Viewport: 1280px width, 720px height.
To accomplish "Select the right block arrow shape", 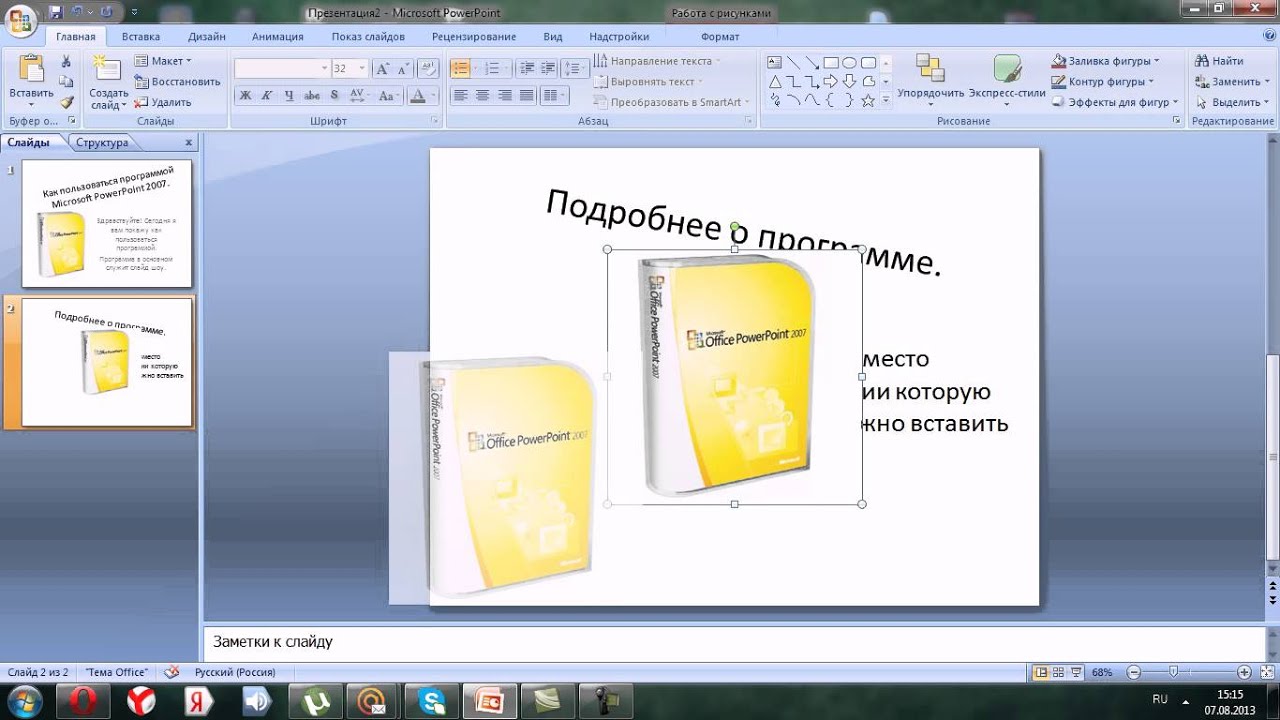I will [x=830, y=81].
